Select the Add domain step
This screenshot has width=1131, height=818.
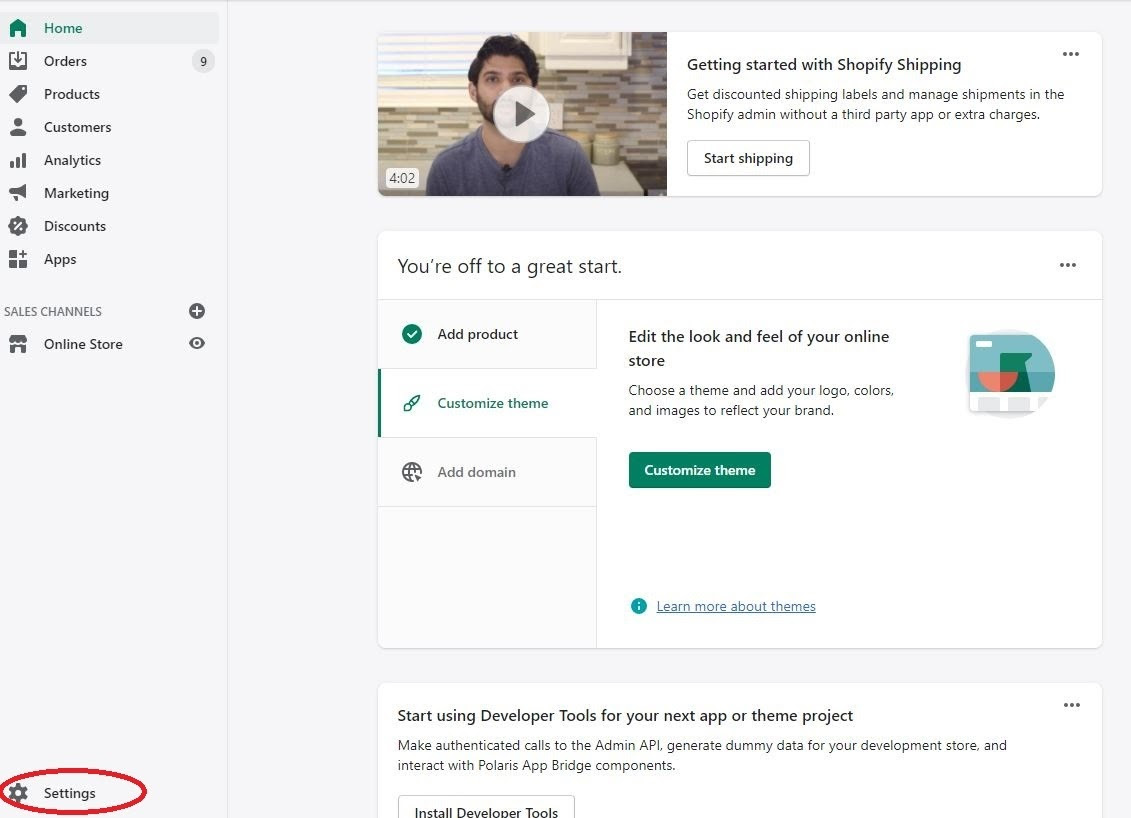coord(488,472)
